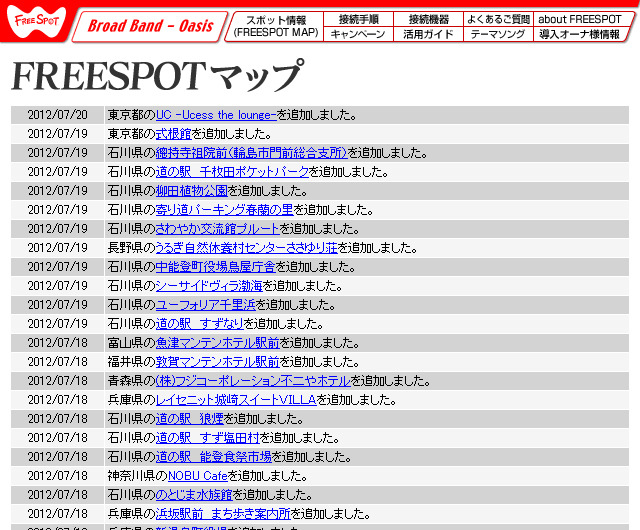Open the キャンペーン menu item
Screen dimensions: 640x530
358,34
